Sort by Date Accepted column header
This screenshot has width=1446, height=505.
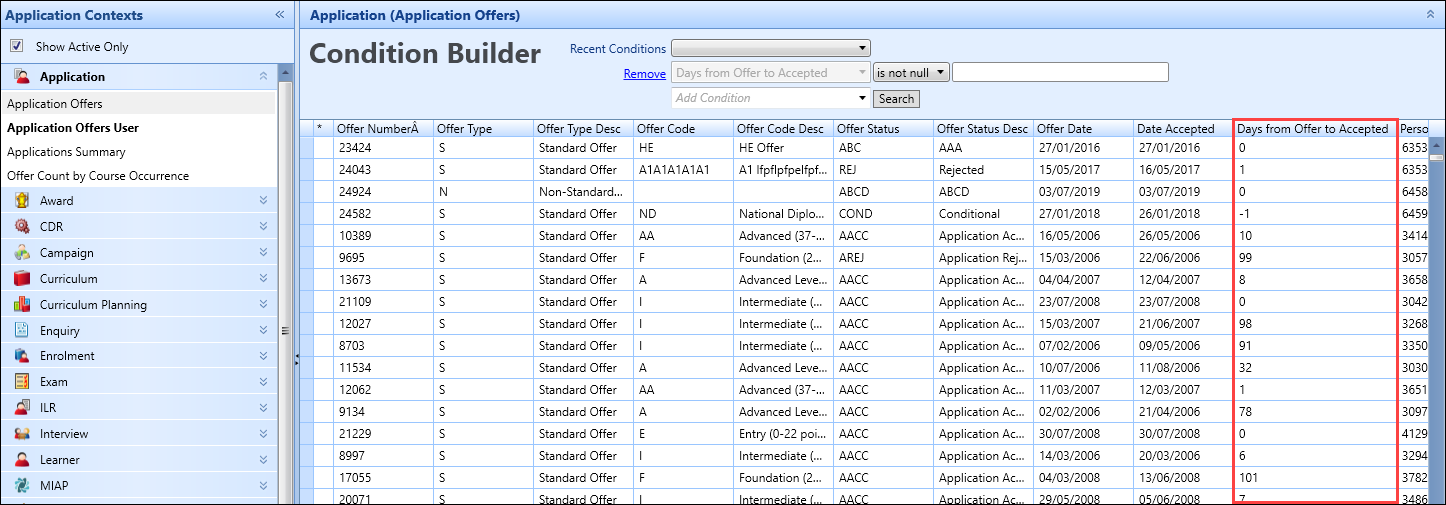[x=1183, y=128]
